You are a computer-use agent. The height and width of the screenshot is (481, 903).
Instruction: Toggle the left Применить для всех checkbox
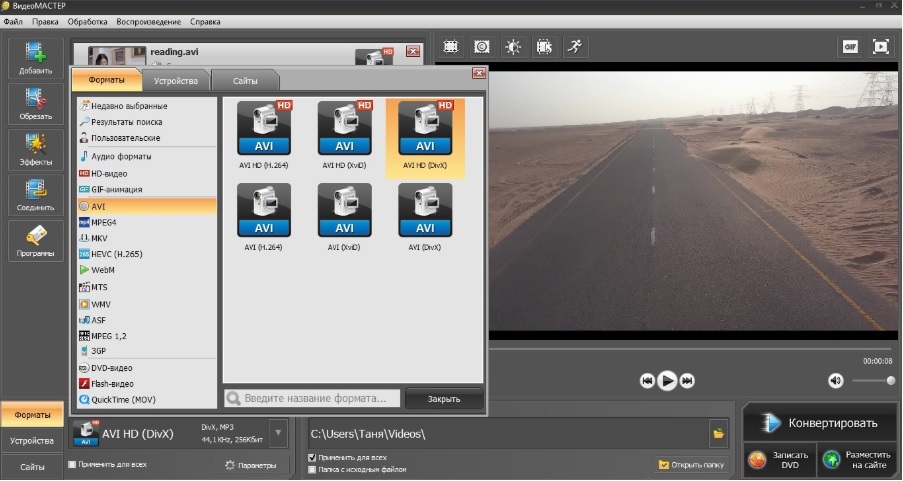pyautogui.click(x=72, y=465)
